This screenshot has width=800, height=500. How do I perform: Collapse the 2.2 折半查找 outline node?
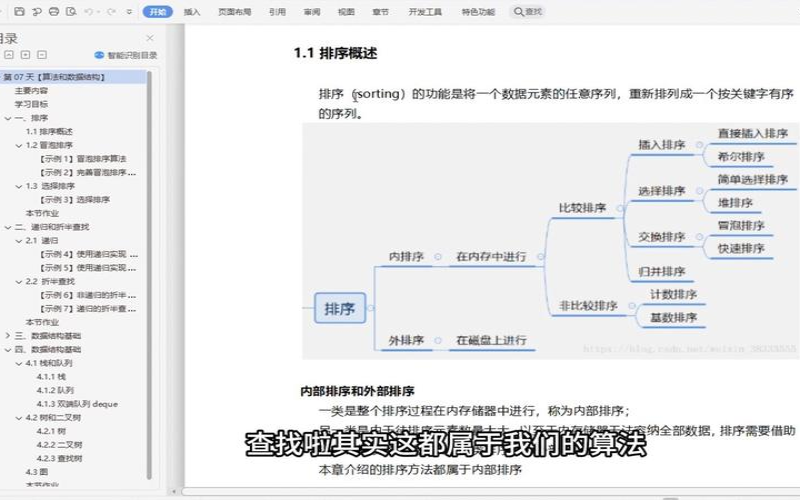[x=19, y=282]
